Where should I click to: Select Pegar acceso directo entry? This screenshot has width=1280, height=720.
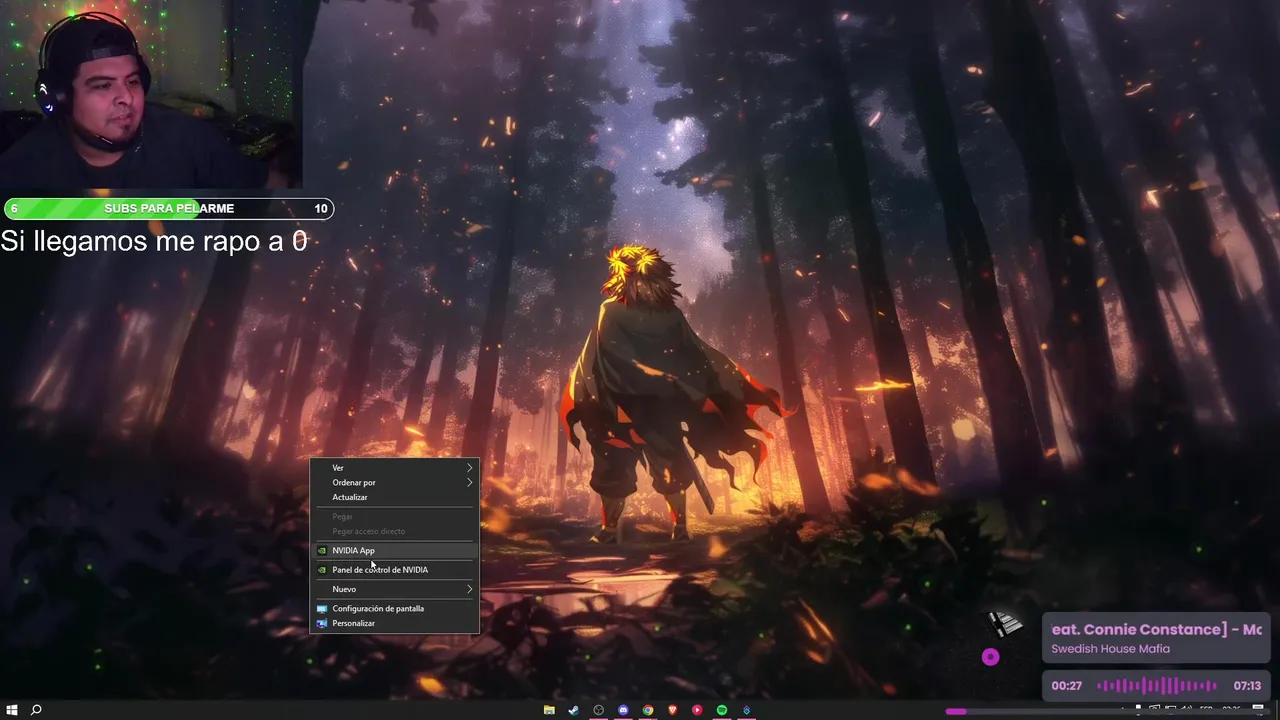coord(394,531)
